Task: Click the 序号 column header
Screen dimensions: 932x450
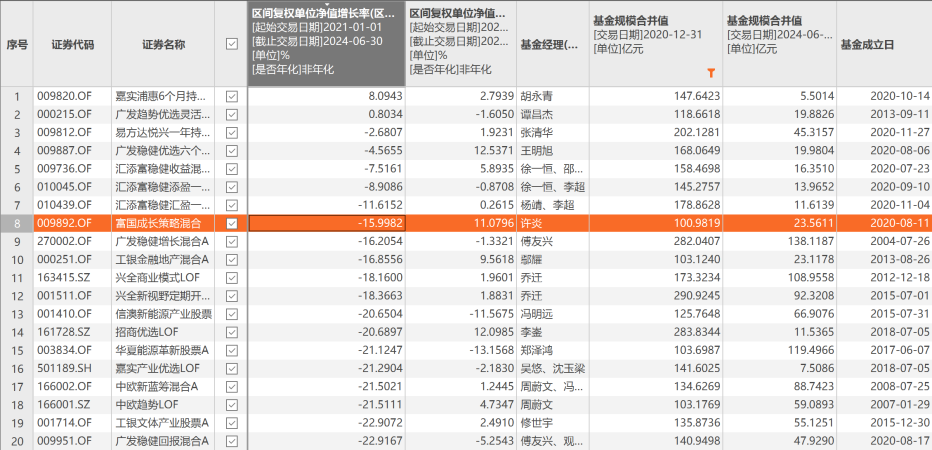Action: (17, 44)
